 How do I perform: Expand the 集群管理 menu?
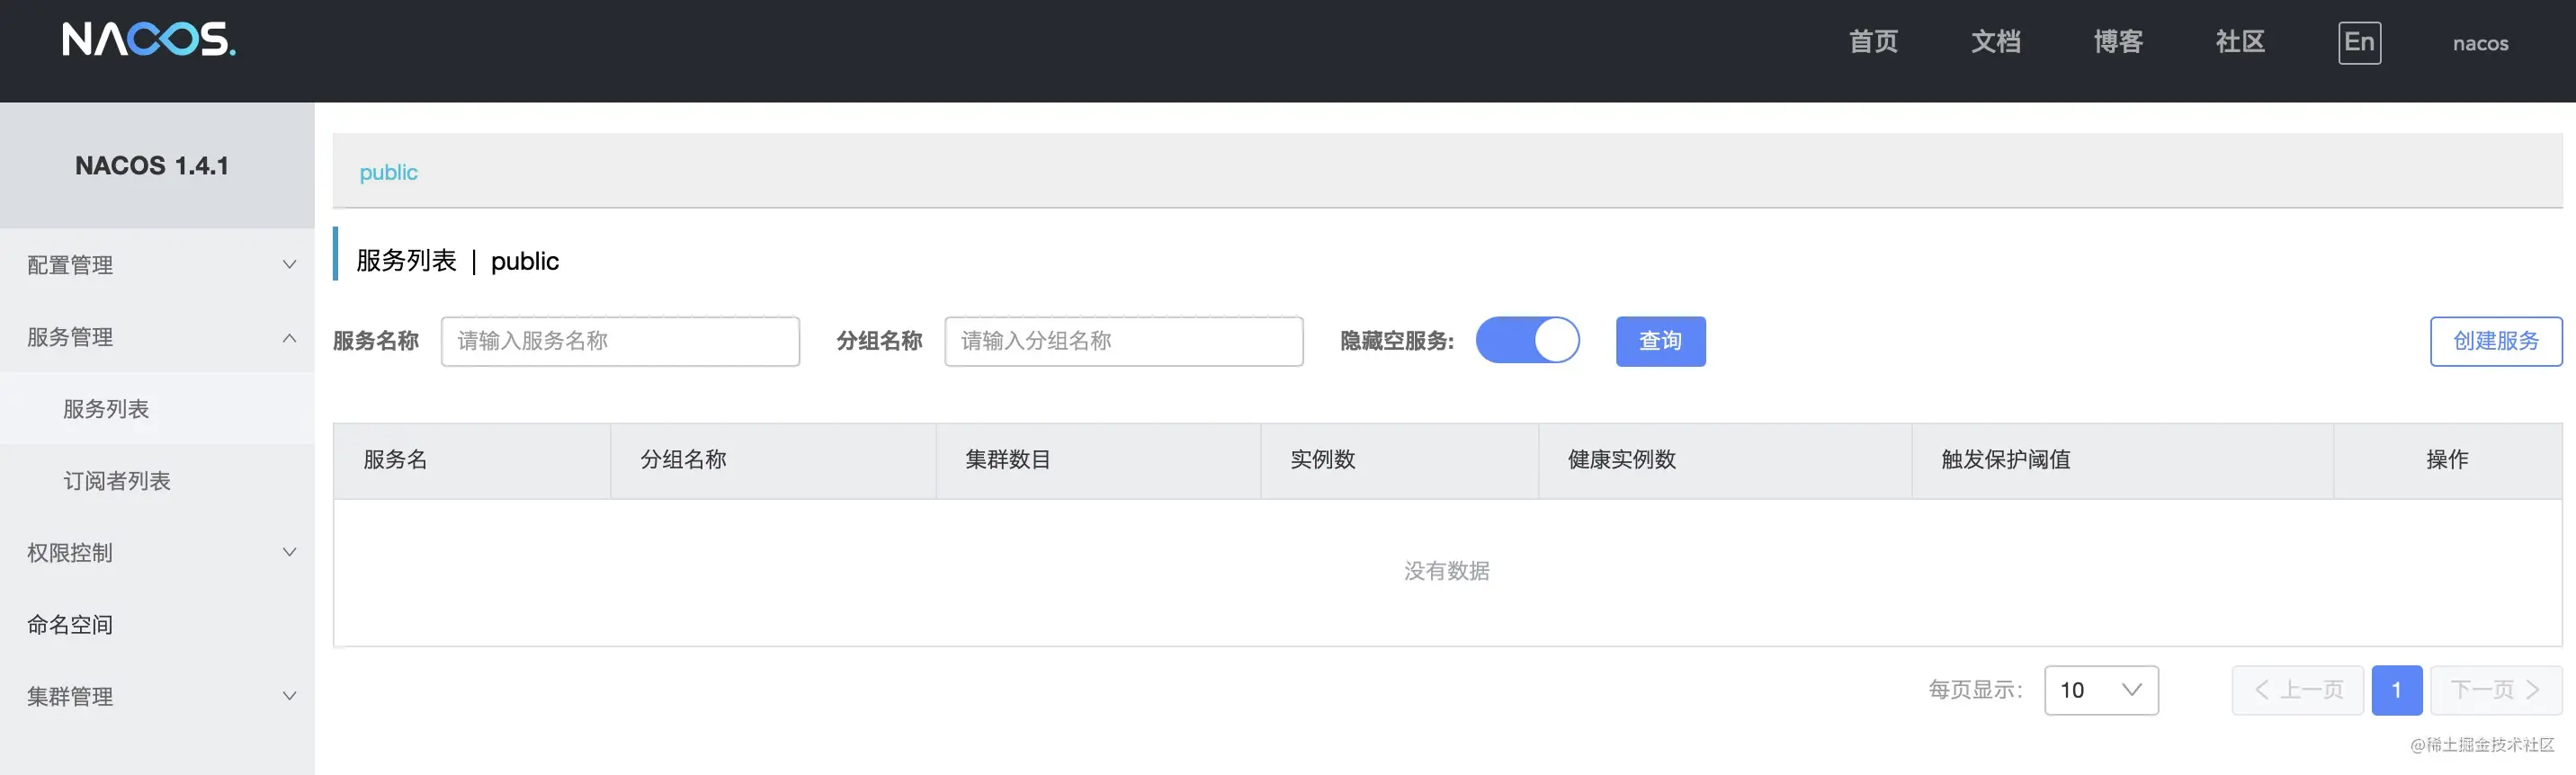coord(157,696)
